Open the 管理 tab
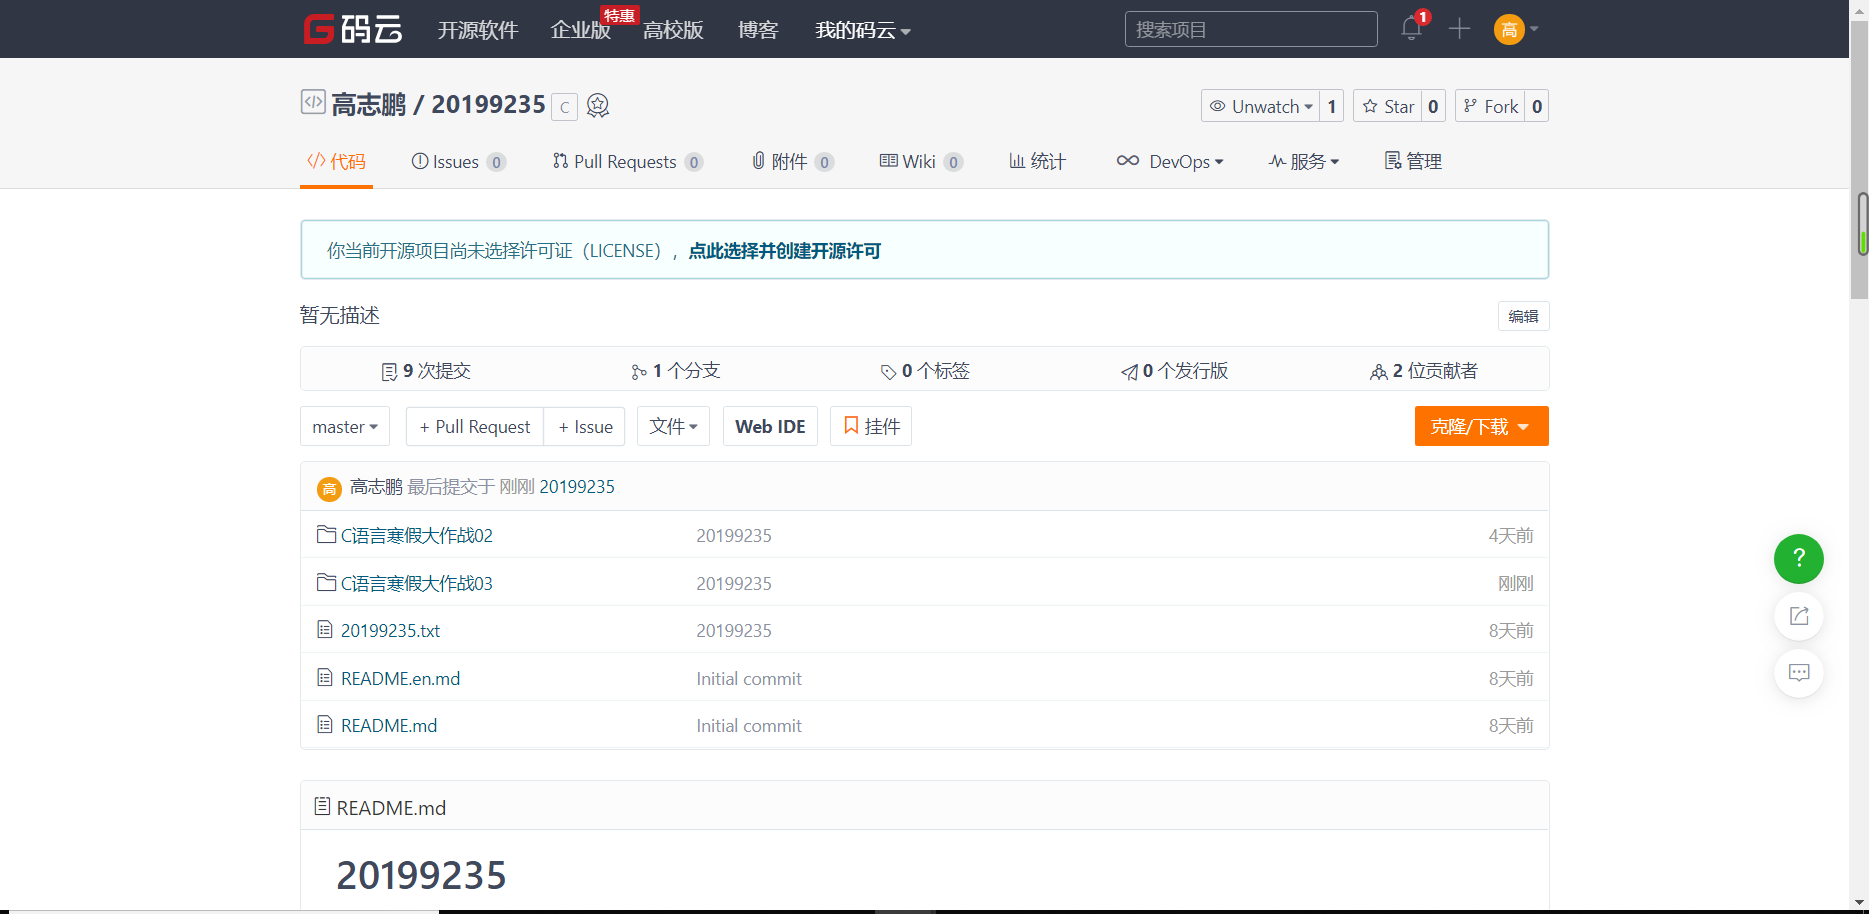This screenshot has width=1870, height=914. pos(1413,161)
